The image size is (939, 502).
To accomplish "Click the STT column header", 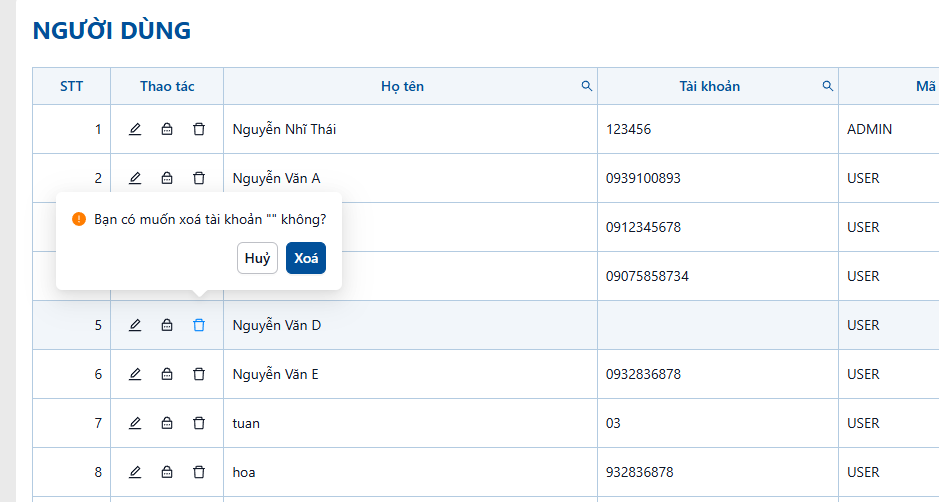I will click(72, 86).
